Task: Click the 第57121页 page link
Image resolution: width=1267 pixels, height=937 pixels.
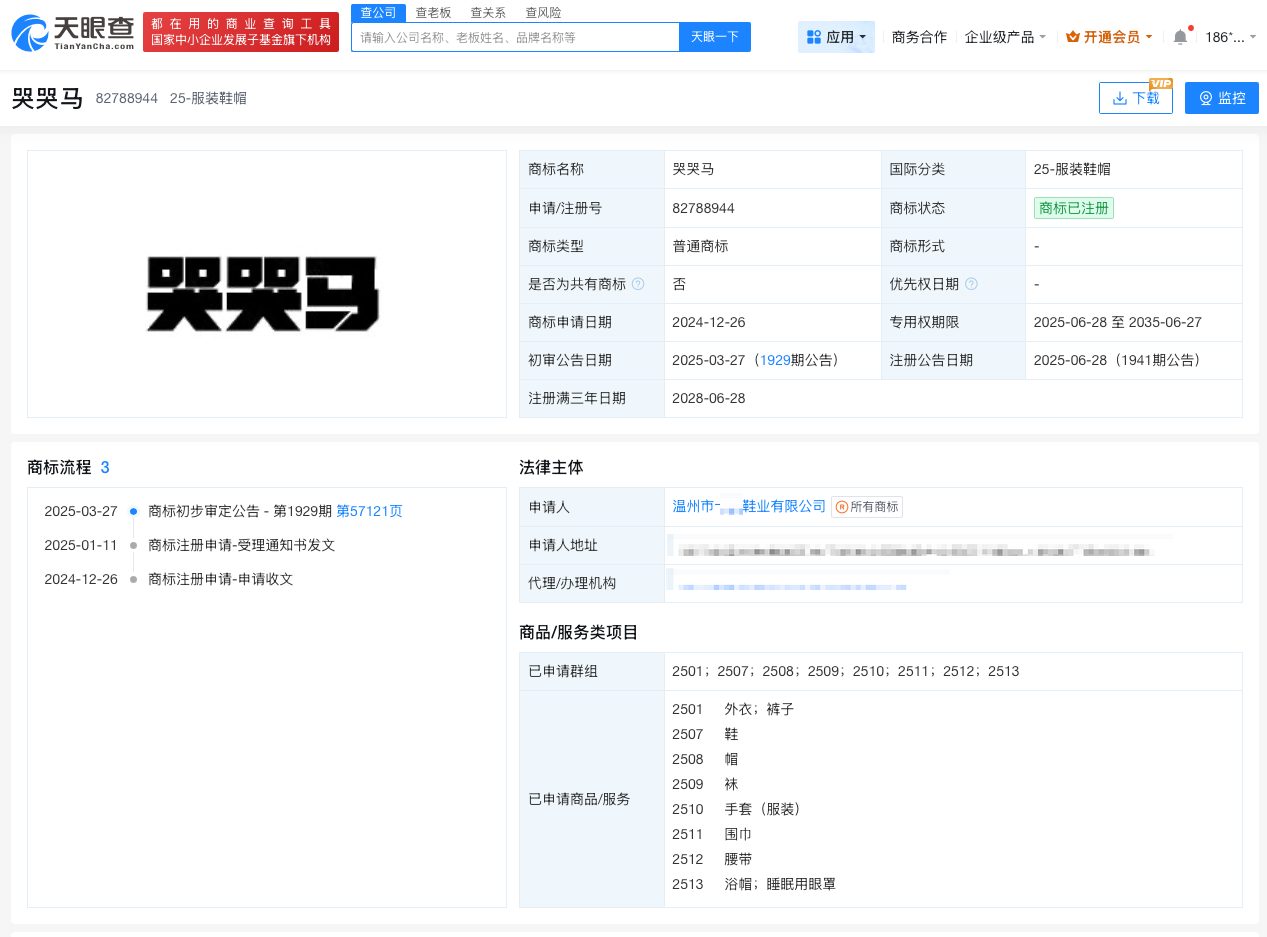Action: coord(369,511)
